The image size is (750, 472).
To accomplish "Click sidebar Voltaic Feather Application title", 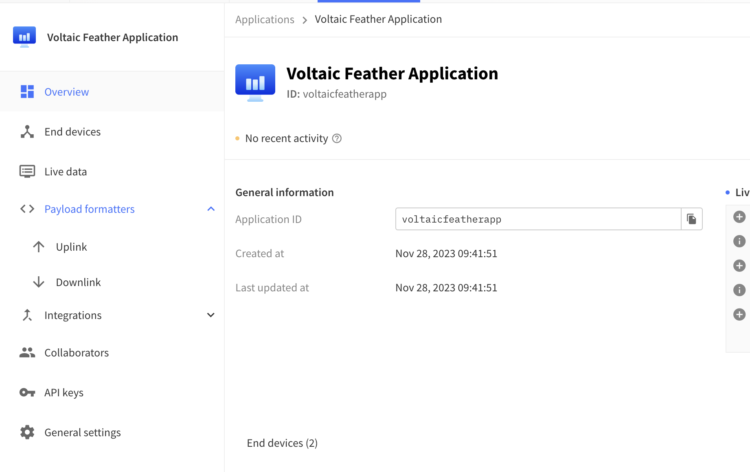I will pos(112,37).
